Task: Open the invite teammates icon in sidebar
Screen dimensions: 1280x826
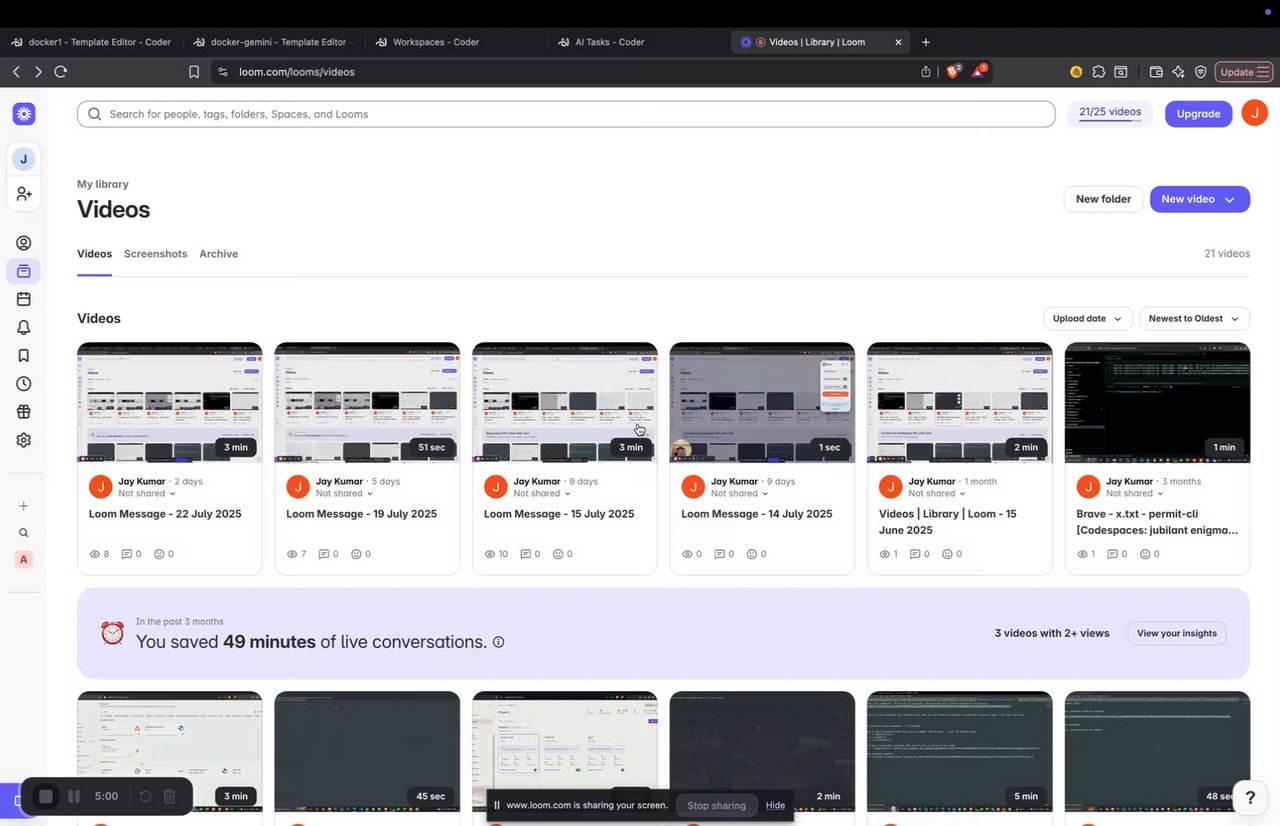Action: 24,194
